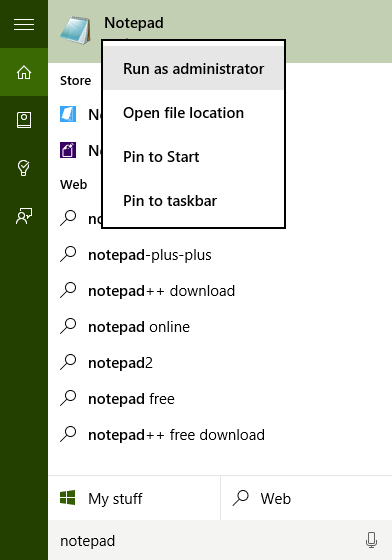Select the Home icon in sidebar
Viewport: 392px width, 560px height.
pyautogui.click(x=24, y=72)
